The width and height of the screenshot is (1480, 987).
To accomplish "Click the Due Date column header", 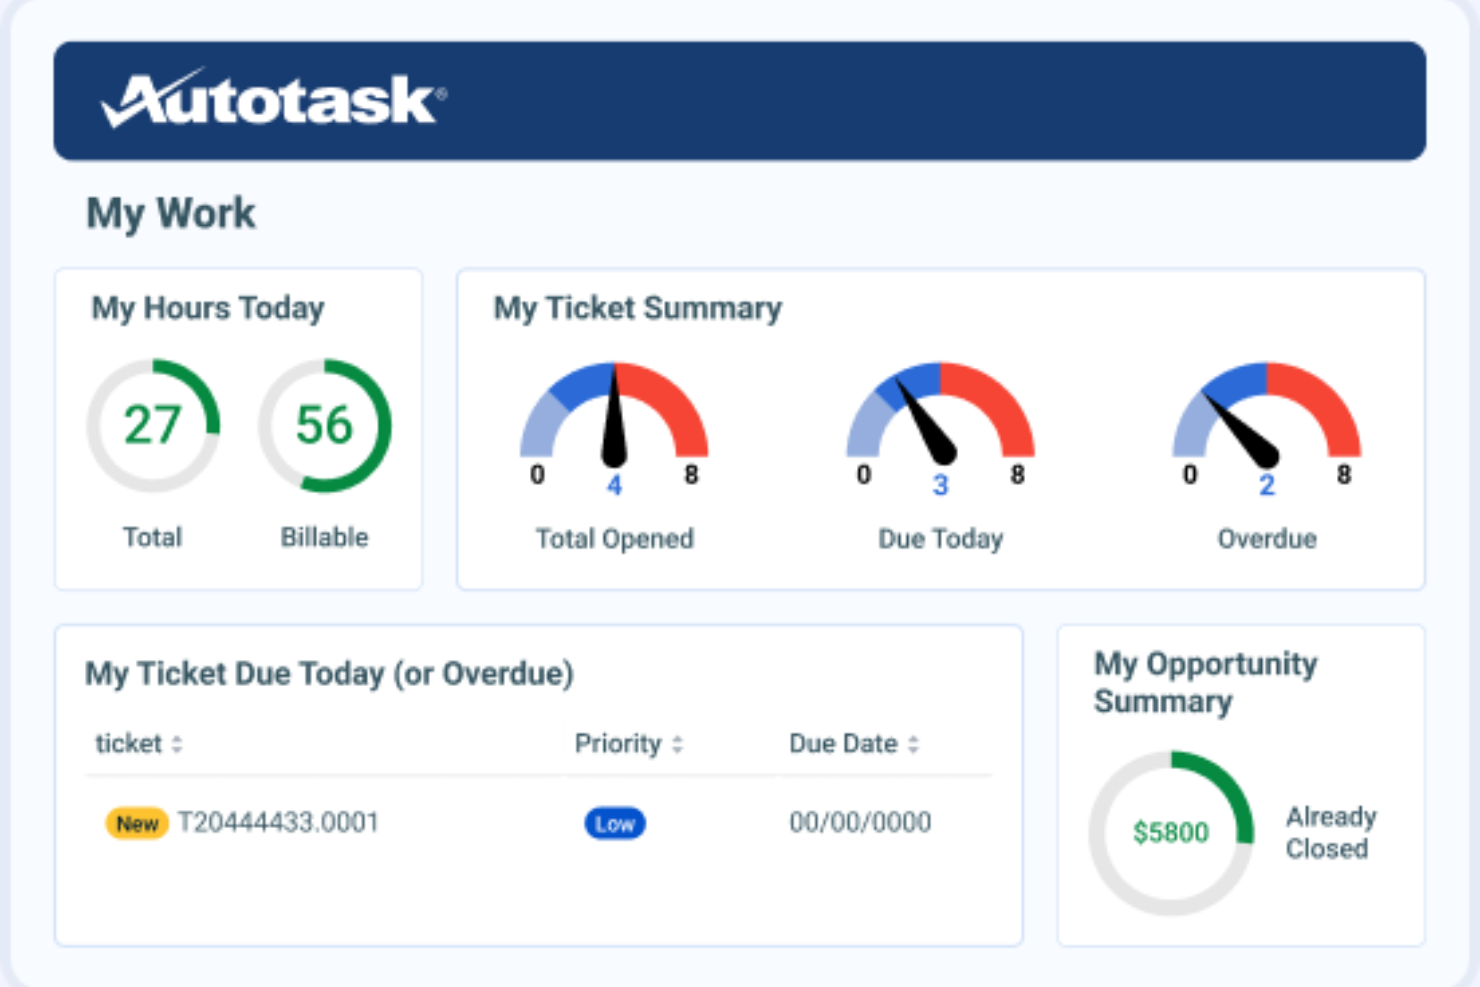I will [843, 743].
